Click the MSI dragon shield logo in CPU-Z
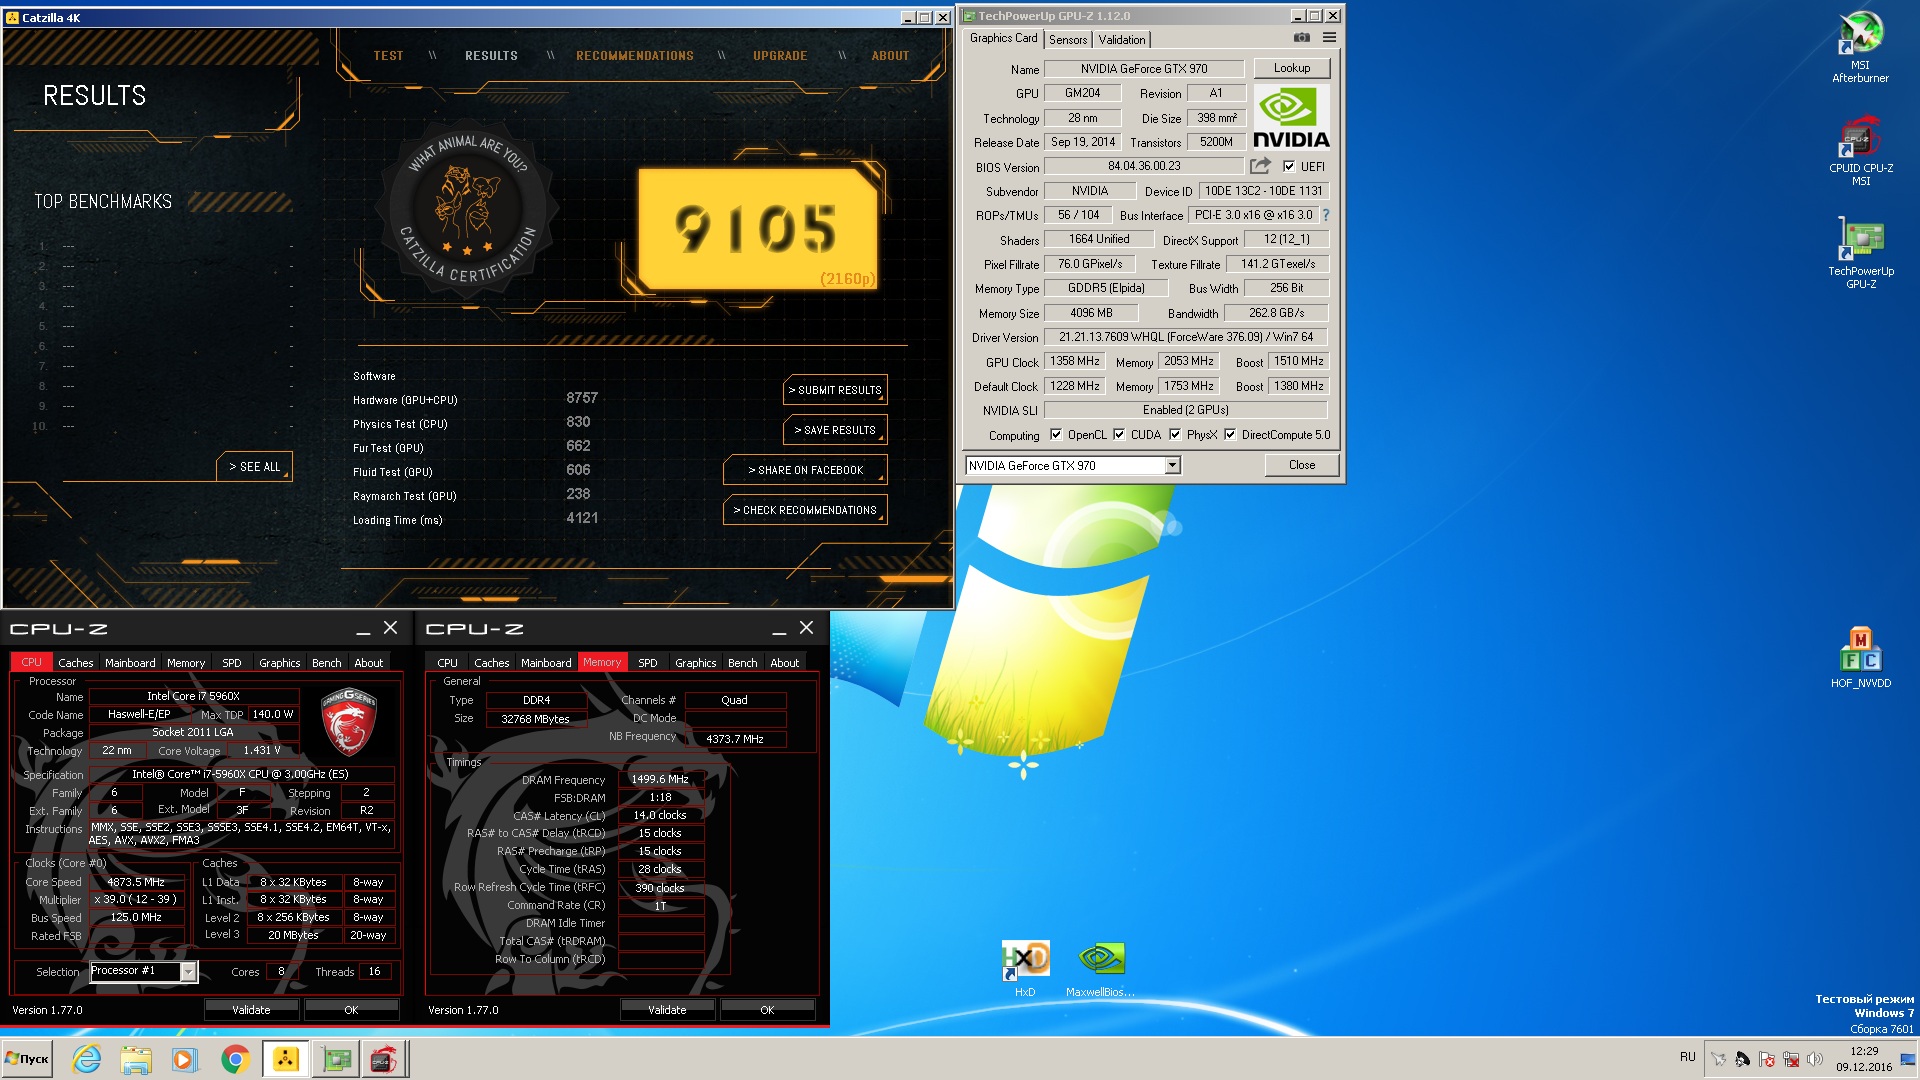The width and height of the screenshot is (1920, 1080). tap(348, 720)
